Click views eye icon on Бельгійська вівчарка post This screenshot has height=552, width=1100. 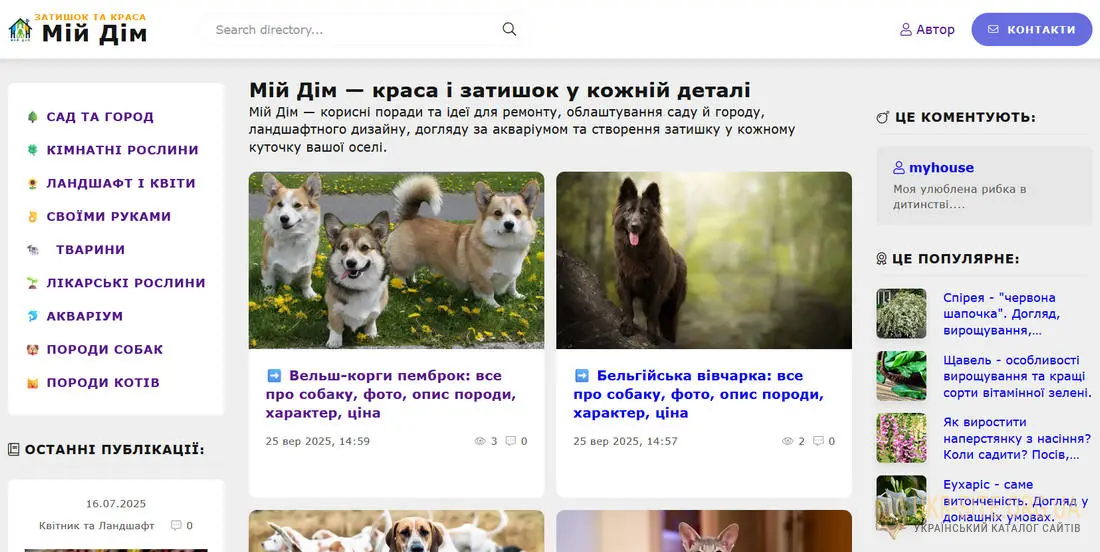point(788,441)
